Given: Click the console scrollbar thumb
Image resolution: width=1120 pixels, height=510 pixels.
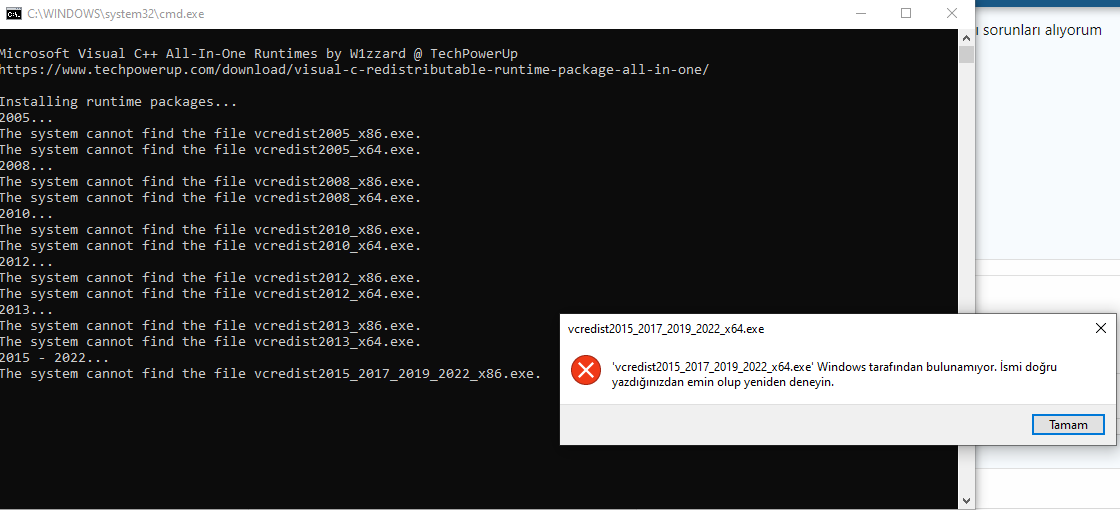Looking at the screenshot, I should pyautogui.click(x=966, y=54).
